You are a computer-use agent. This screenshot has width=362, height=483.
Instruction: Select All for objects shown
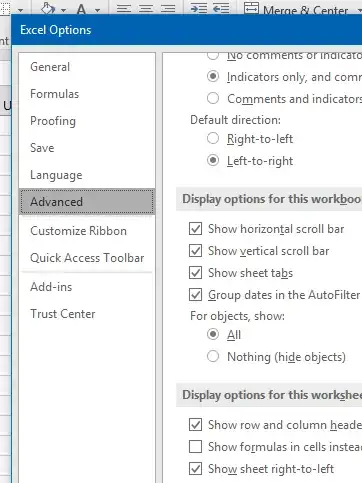[213, 334]
